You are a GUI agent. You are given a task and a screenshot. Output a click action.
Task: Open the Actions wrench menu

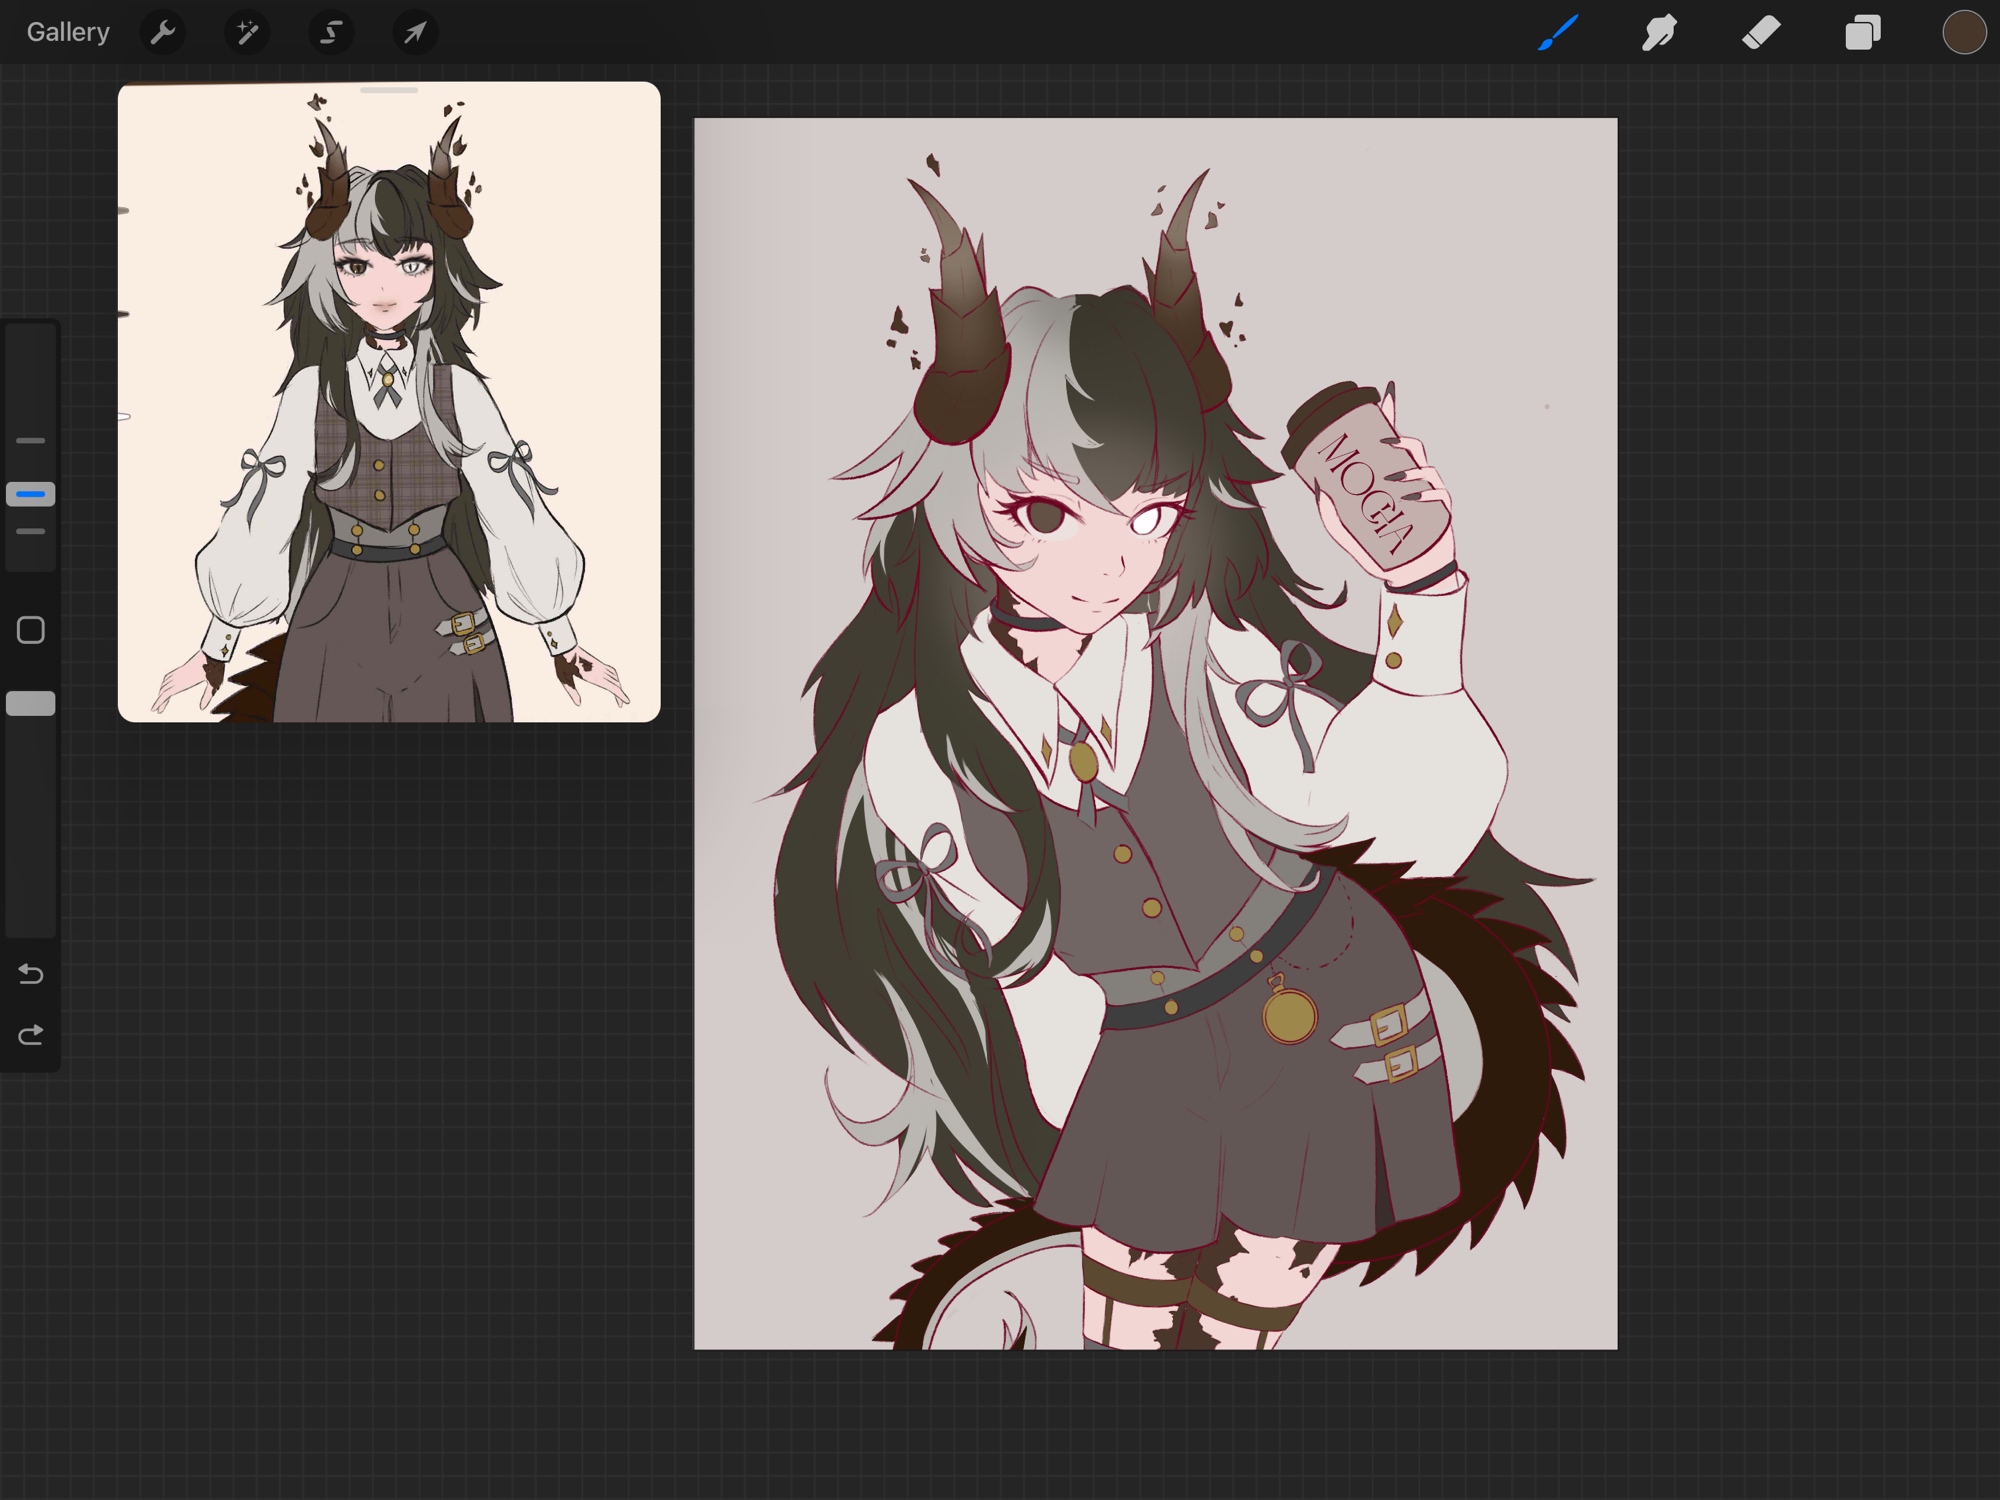coord(162,33)
